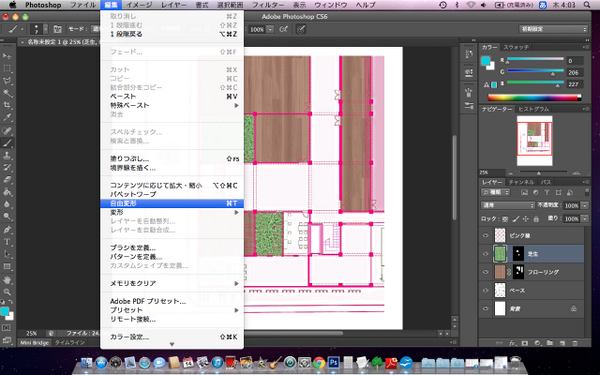Open the workspace preset dropdown
Image resolution: width=600 pixels, height=375 pixels.
click(553, 29)
